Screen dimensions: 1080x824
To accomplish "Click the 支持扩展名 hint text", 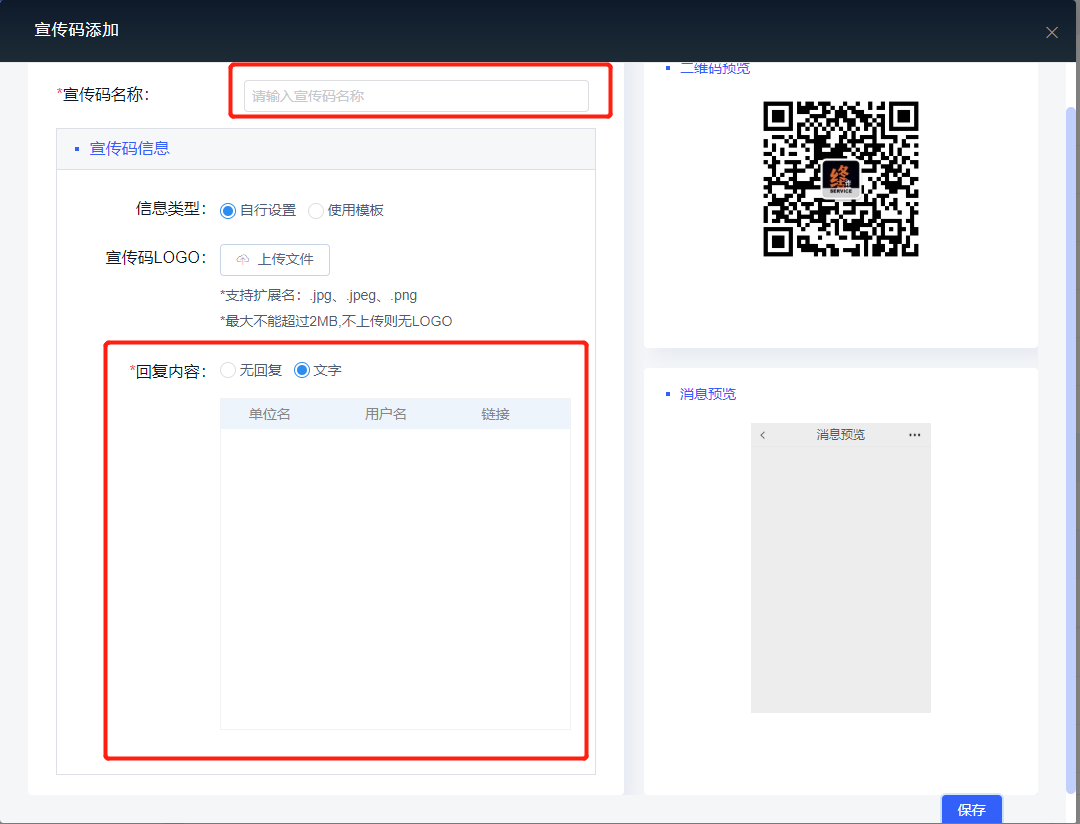I will [318, 296].
